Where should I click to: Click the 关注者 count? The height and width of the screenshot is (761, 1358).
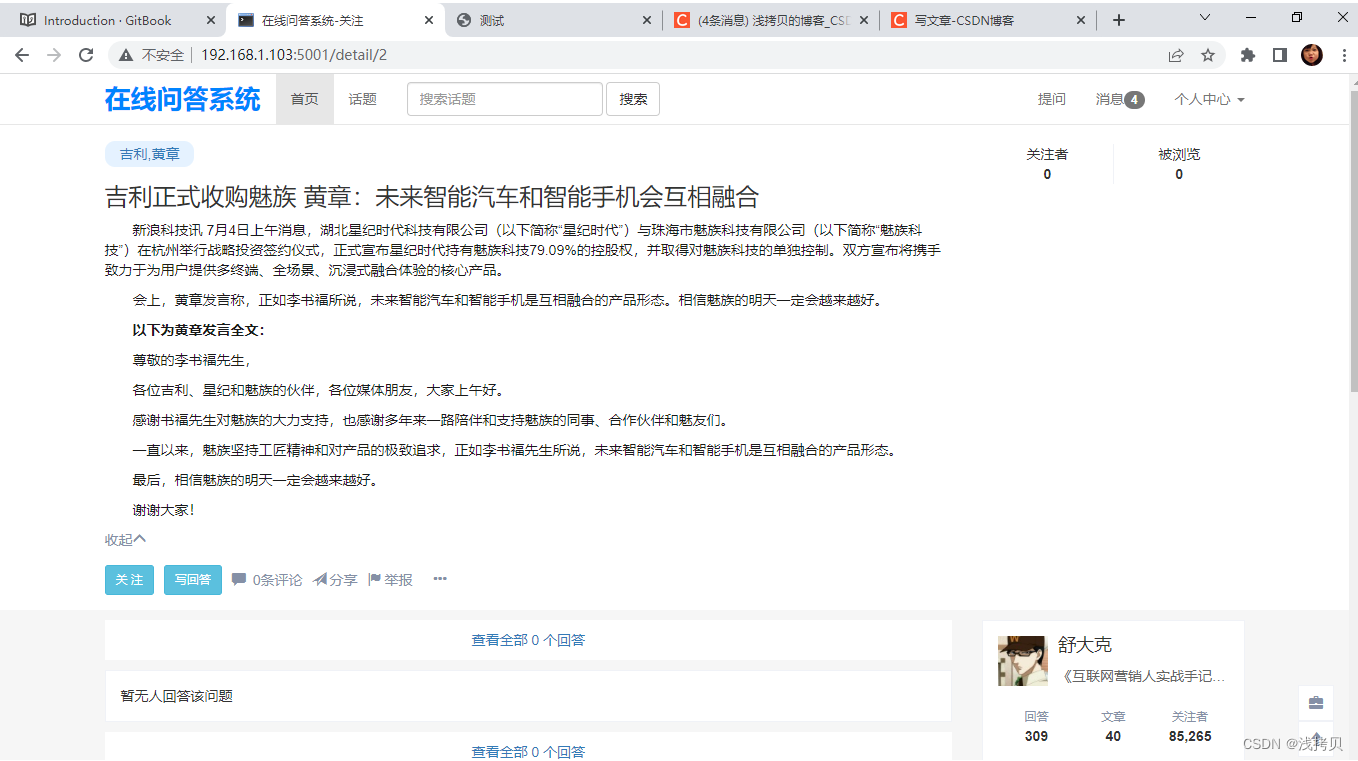point(1047,174)
